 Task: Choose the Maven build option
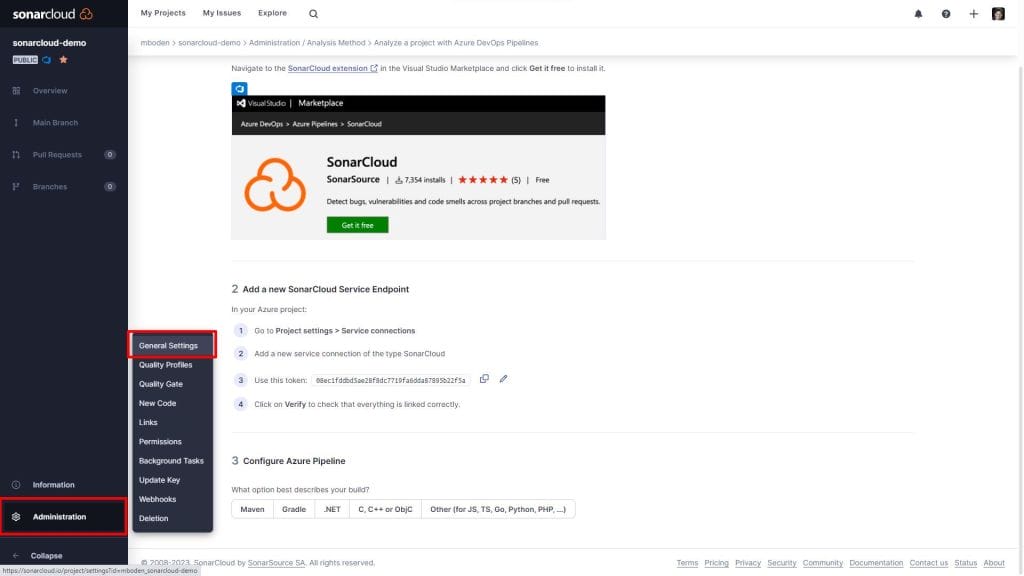pyautogui.click(x=252, y=509)
